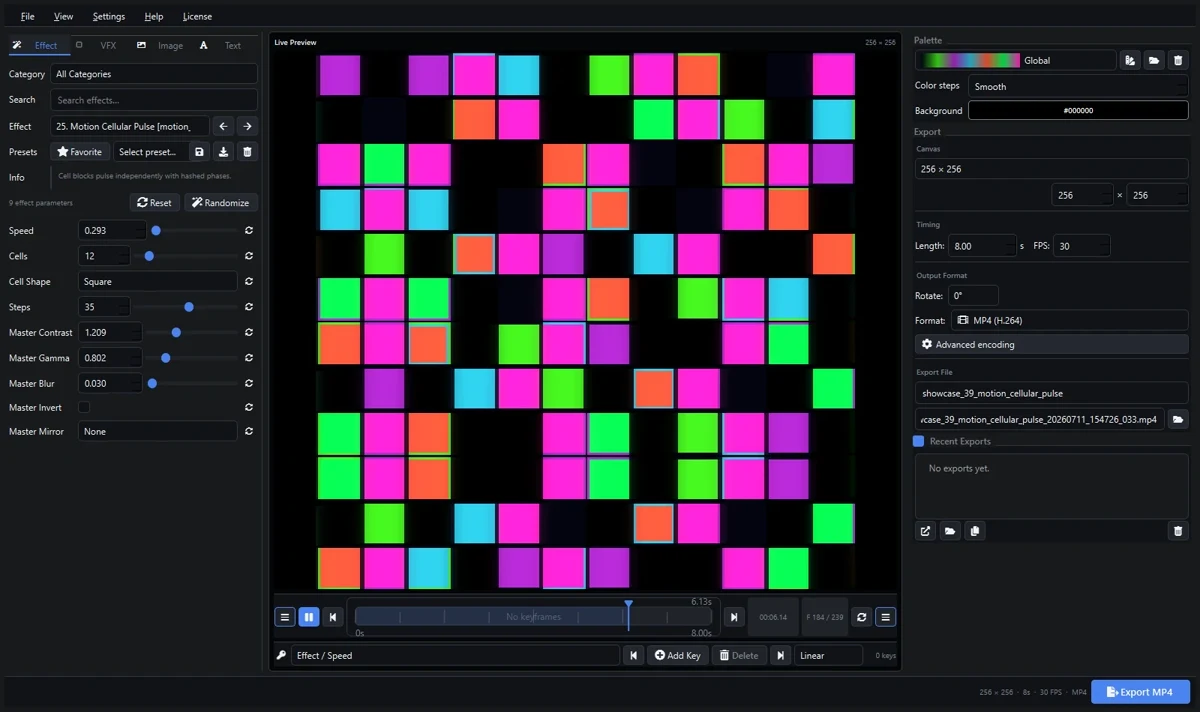Reset the Master Invert parameter with its refresh icon

(x=249, y=408)
